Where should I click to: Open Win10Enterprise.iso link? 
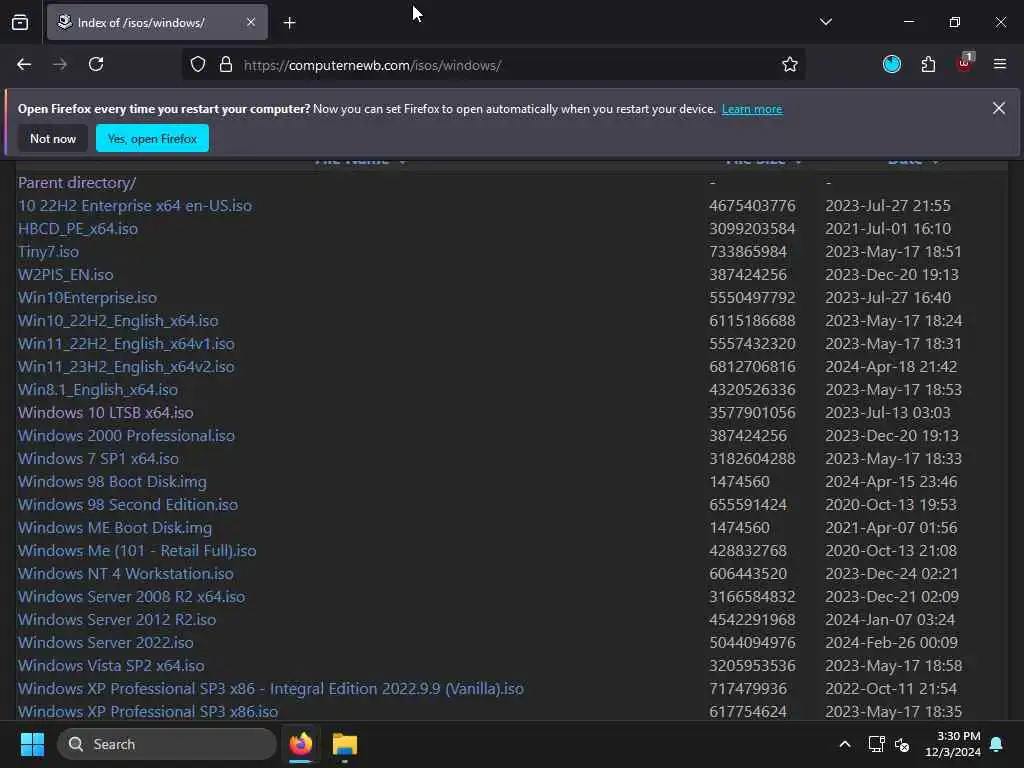click(88, 298)
